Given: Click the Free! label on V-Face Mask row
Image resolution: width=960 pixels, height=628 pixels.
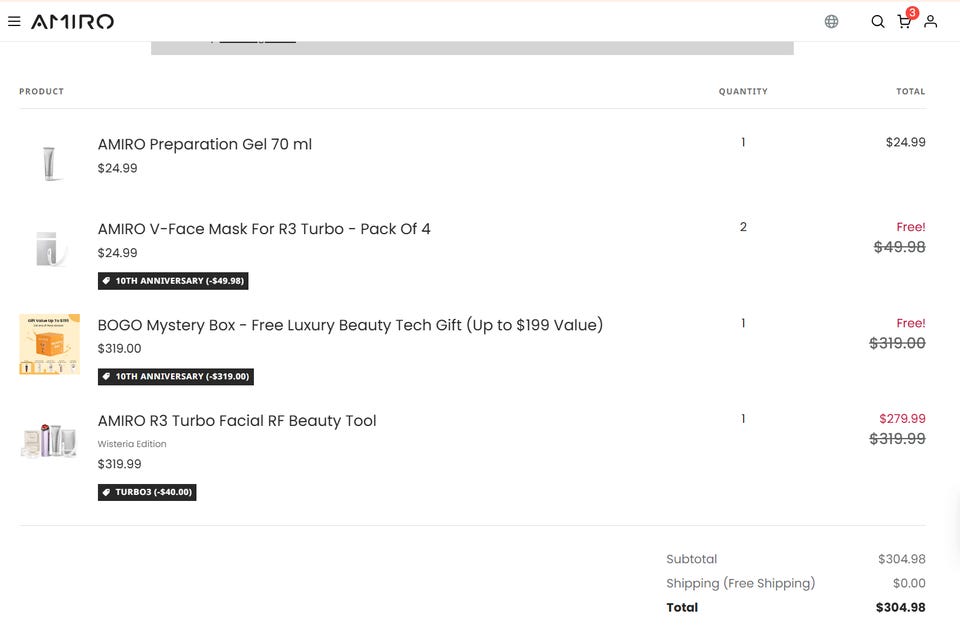Looking at the screenshot, I should tap(911, 227).
